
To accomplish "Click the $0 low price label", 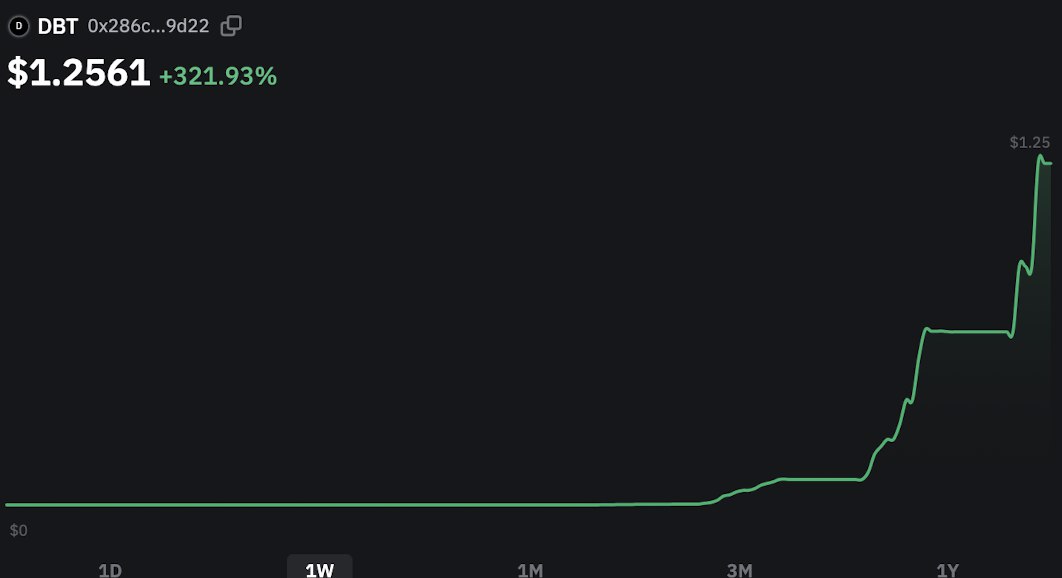I will 18,530.
